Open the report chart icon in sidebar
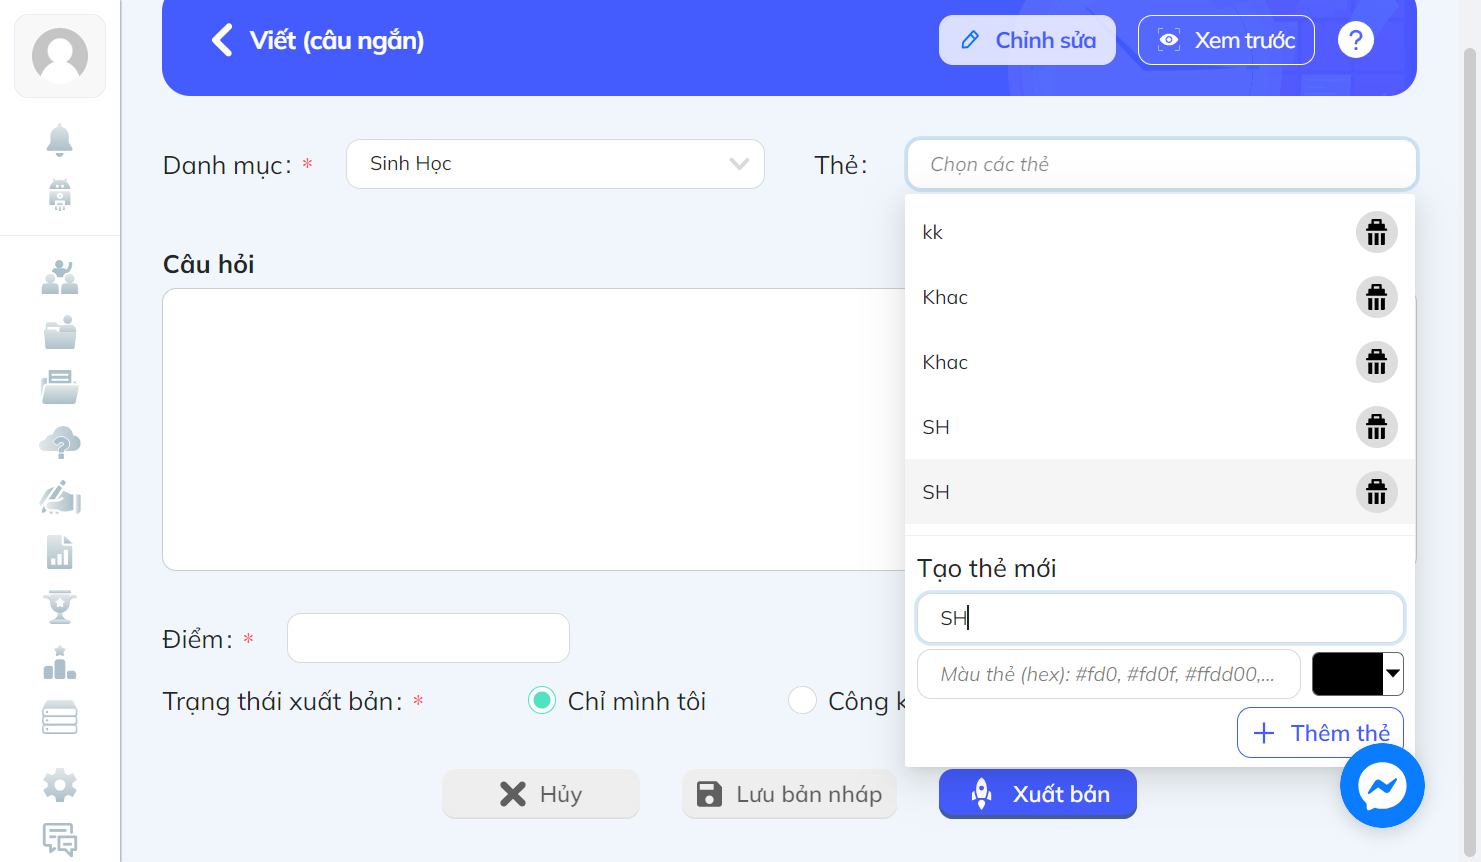 tap(60, 552)
